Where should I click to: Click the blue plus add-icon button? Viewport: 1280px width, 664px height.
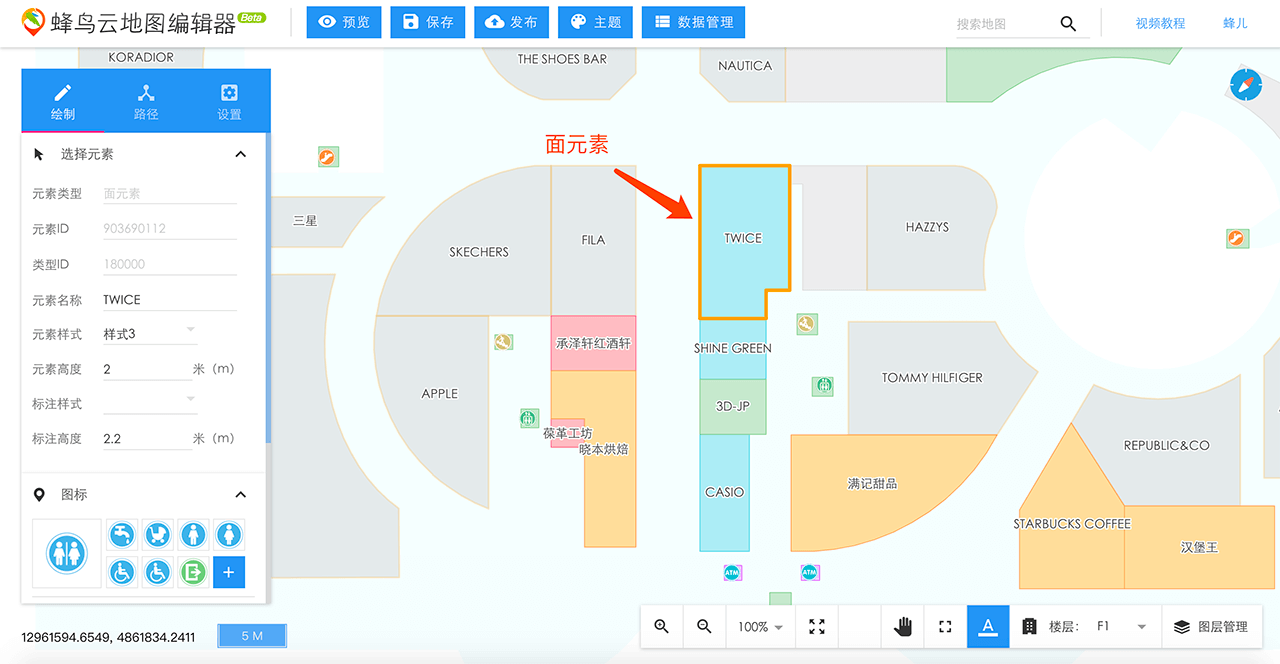pos(229,572)
